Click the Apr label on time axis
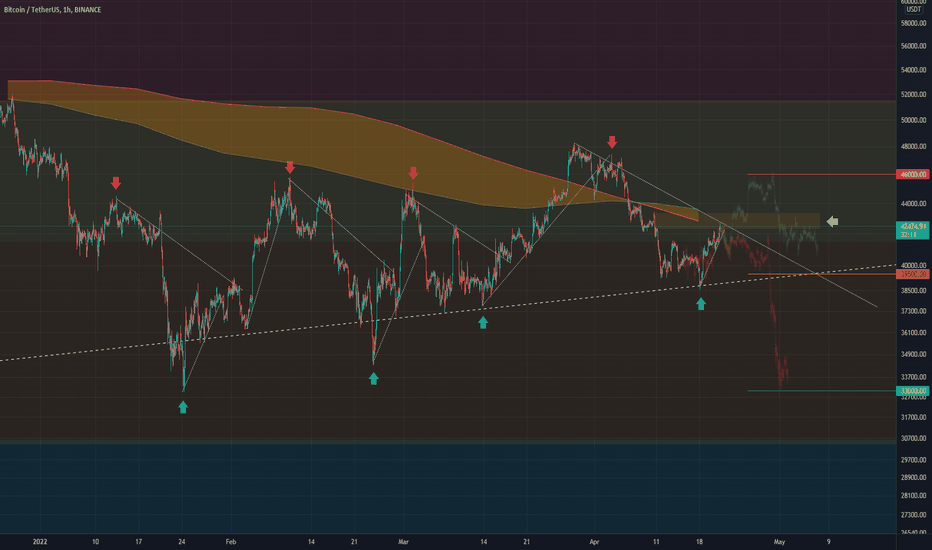The height and width of the screenshot is (550, 932). point(594,542)
